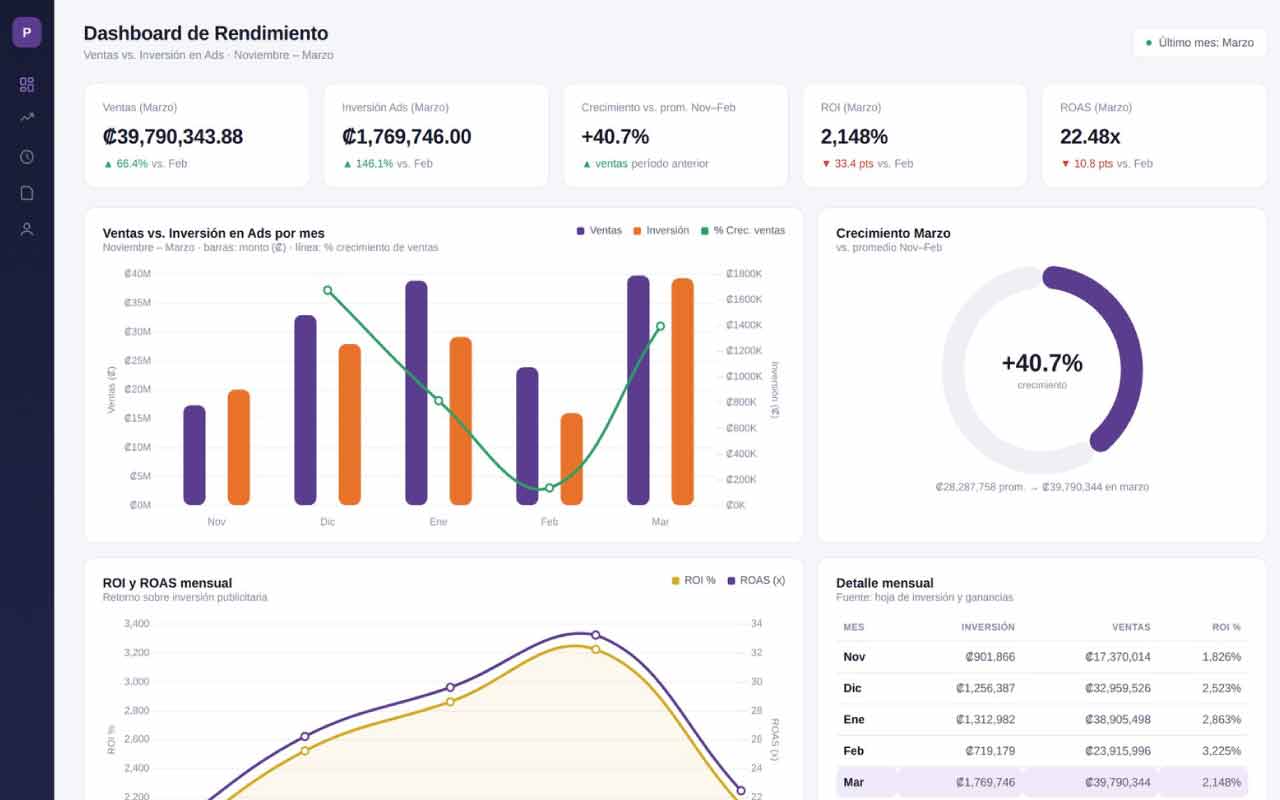Click the 'Último mes: Marzo' badge
The height and width of the screenshot is (800, 1280).
(x=1199, y=43)
